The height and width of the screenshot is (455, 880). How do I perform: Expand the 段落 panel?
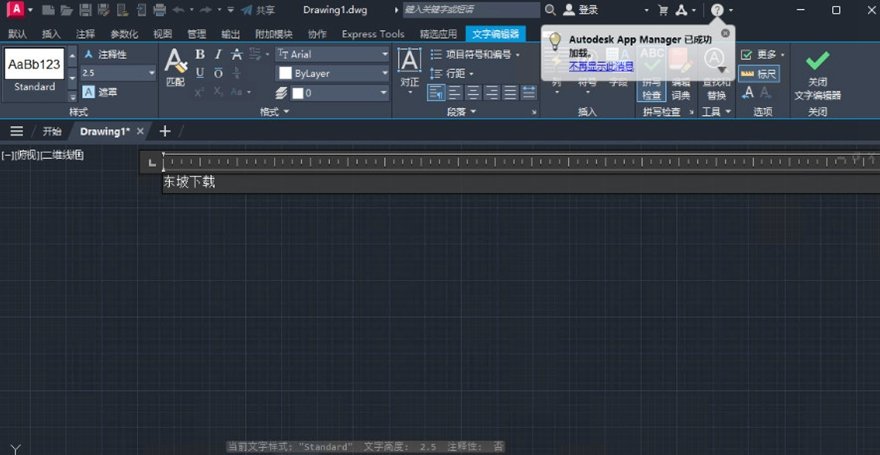461,112
